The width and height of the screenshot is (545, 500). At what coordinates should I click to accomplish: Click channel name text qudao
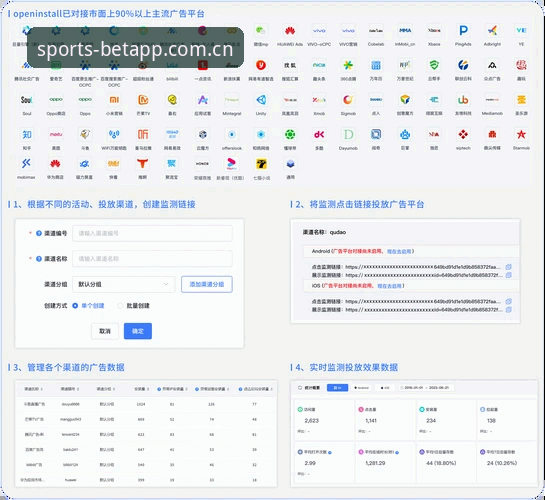[x=337, y=232]
